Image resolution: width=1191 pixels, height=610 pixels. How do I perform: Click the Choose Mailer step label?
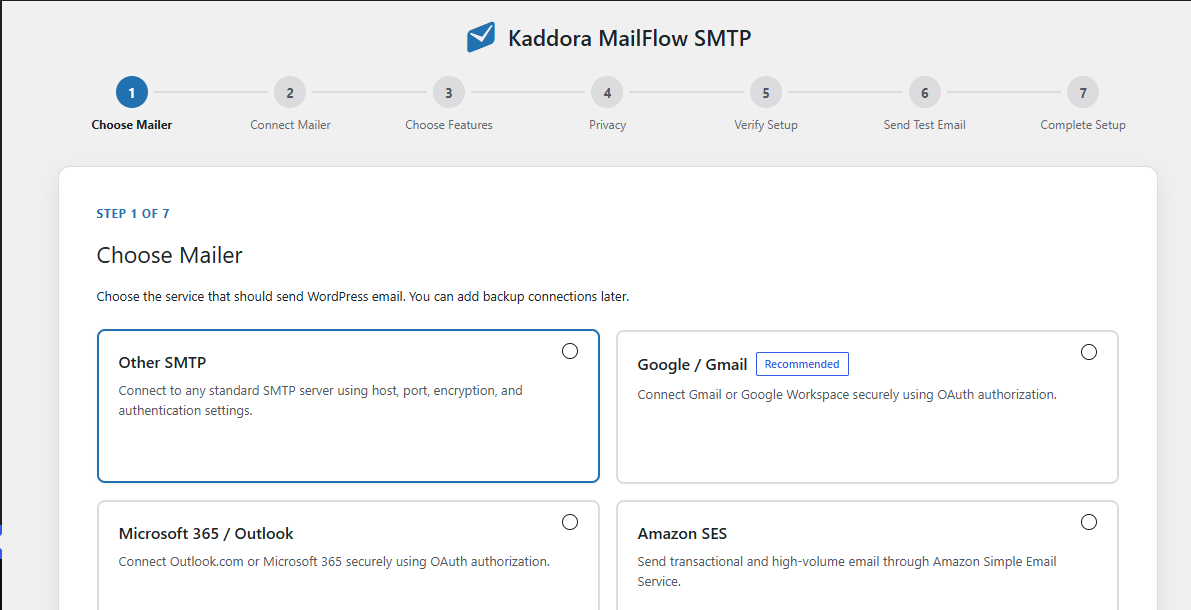131,125
